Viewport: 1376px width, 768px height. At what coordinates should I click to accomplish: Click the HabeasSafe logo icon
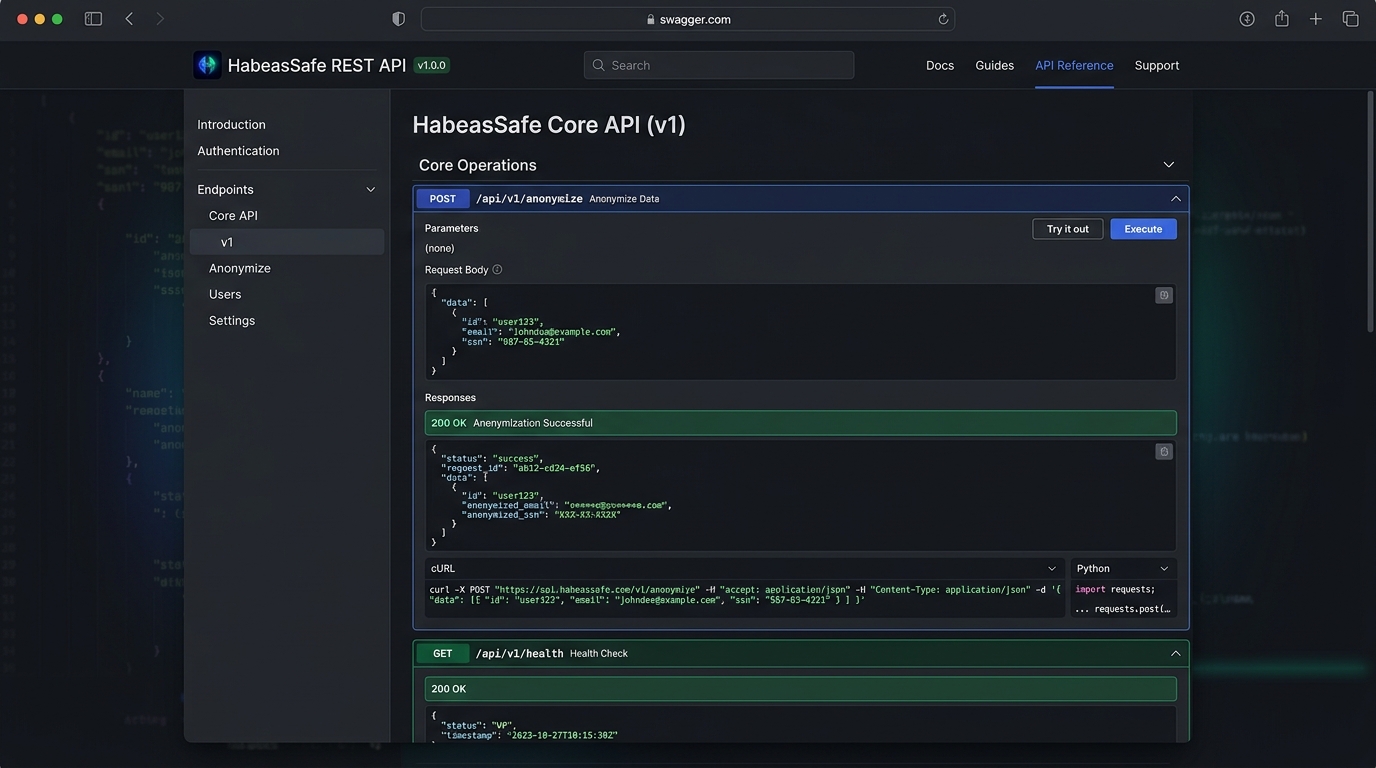207,65
